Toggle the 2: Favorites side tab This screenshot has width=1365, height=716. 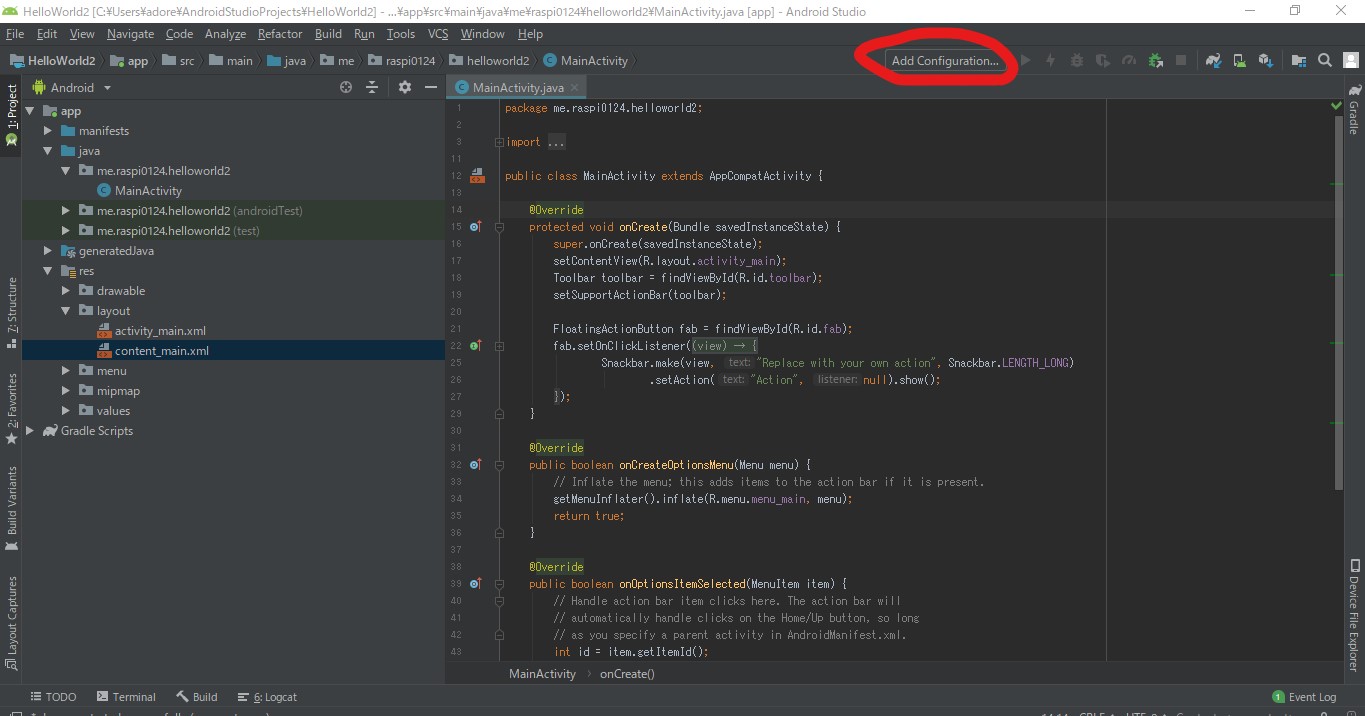[x=11, y=408]
